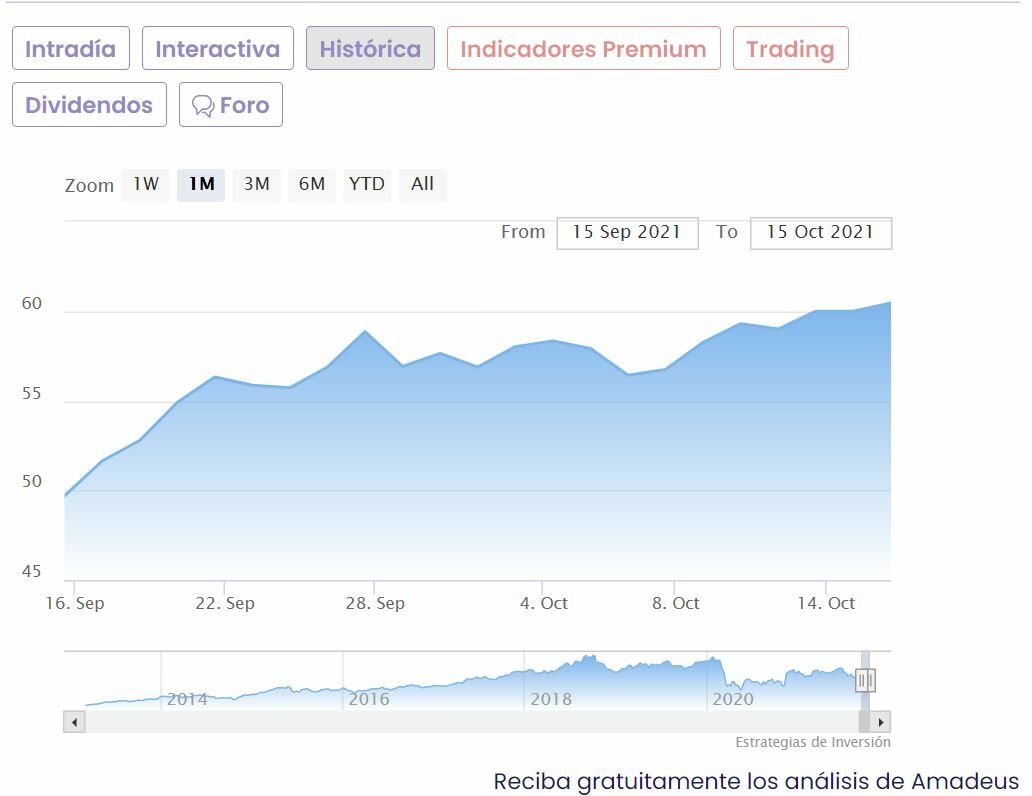Open the Intradía chart tab

tap(71, 48)
